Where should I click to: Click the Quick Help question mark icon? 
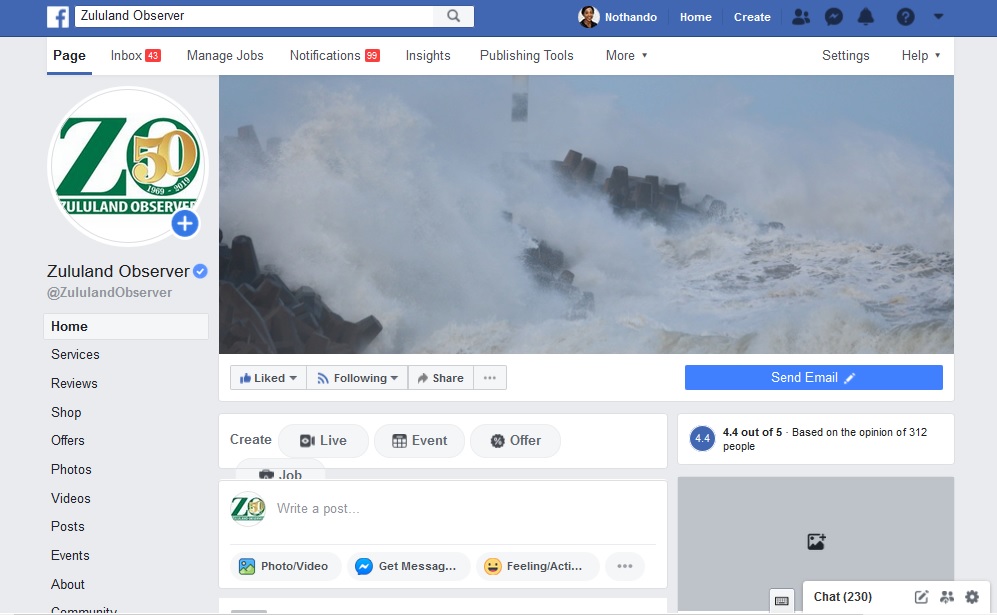coord(905,17)
